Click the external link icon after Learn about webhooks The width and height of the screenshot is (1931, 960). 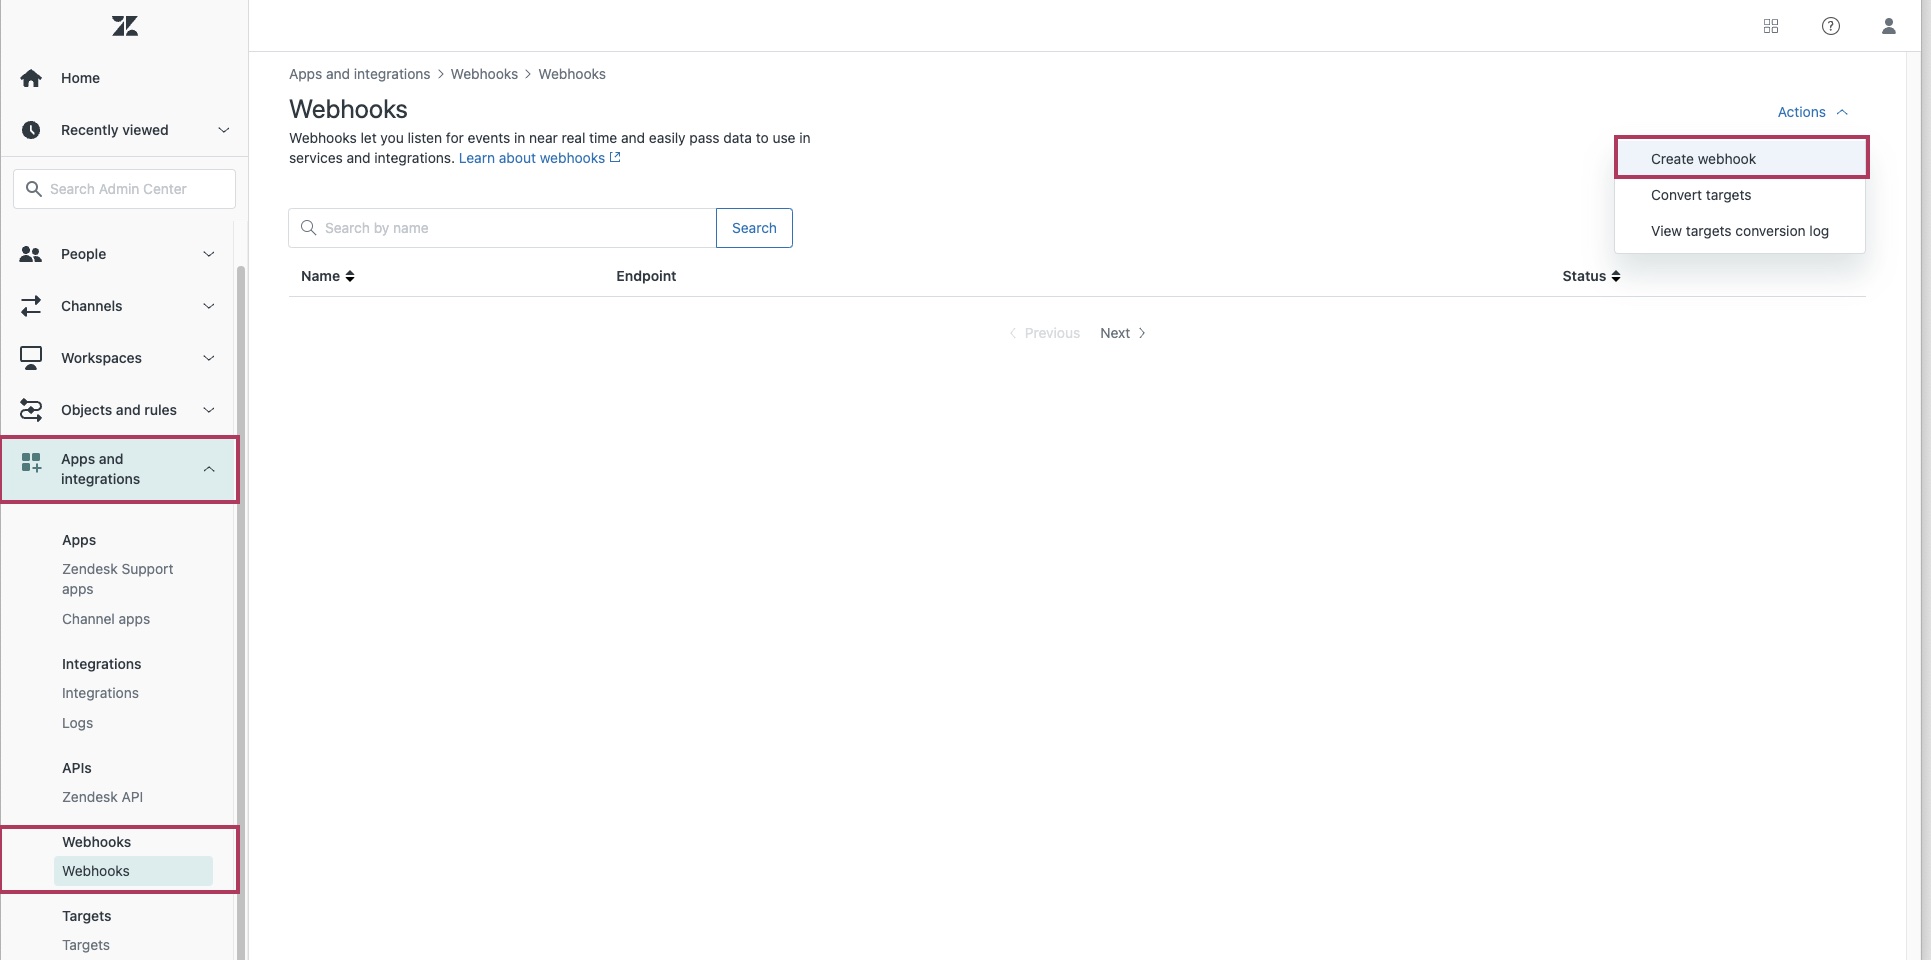pyautogui.click(x=615, y=157)
